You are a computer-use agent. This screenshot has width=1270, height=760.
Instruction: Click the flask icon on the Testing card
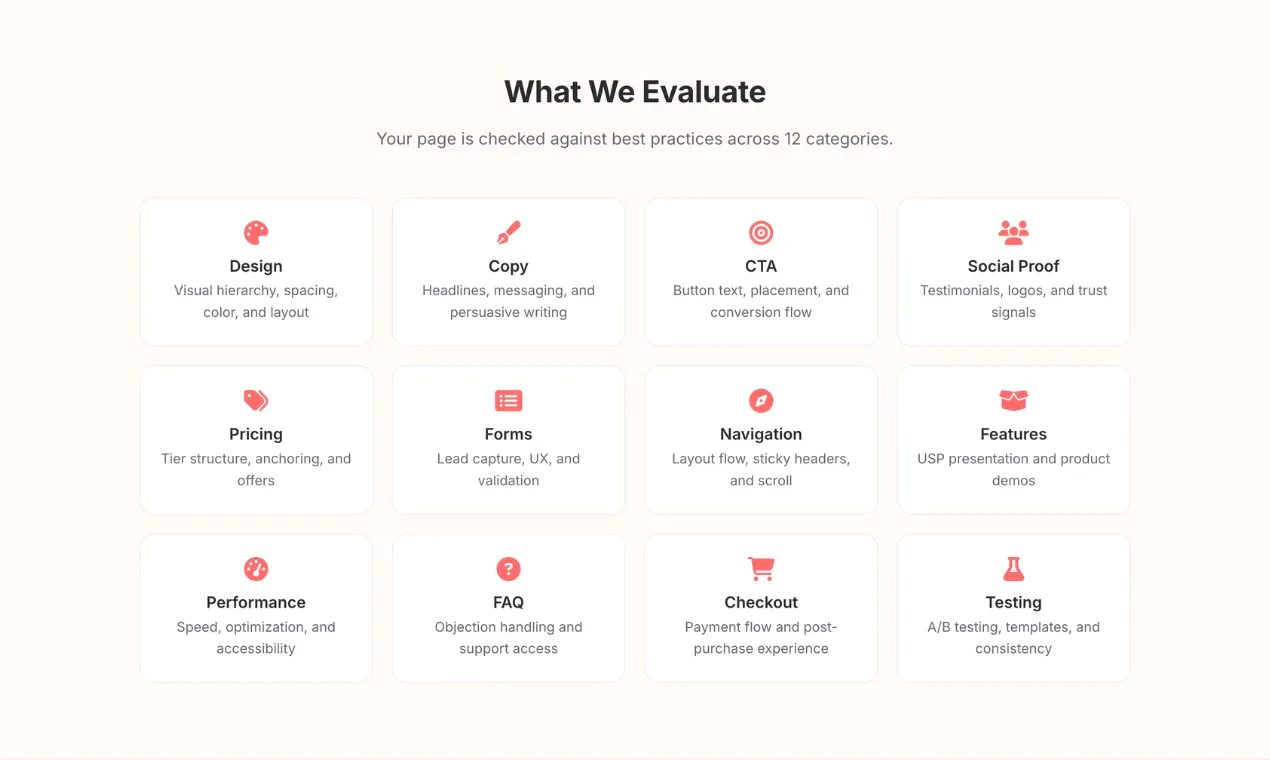pyautogui.click(x=1013, y=567)
